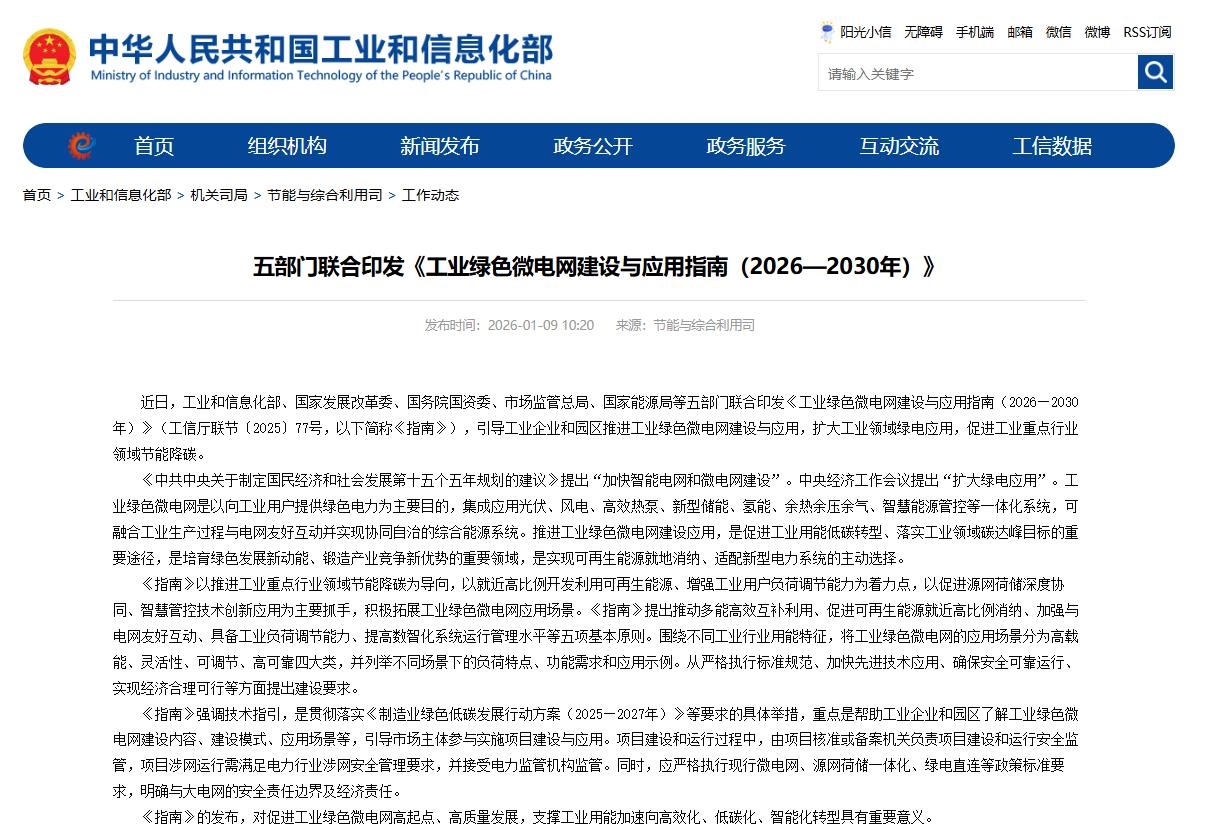Open the 组织机构 navigation menu
This screenshot has width=1205, height=838.
(x=287, y=146)
